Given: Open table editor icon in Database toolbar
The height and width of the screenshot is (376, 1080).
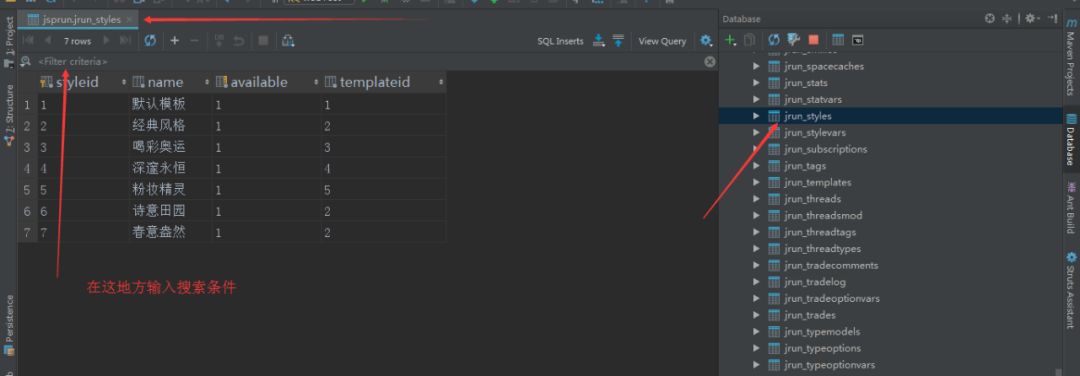Looking at the screenshot, I should coord(838,40).
